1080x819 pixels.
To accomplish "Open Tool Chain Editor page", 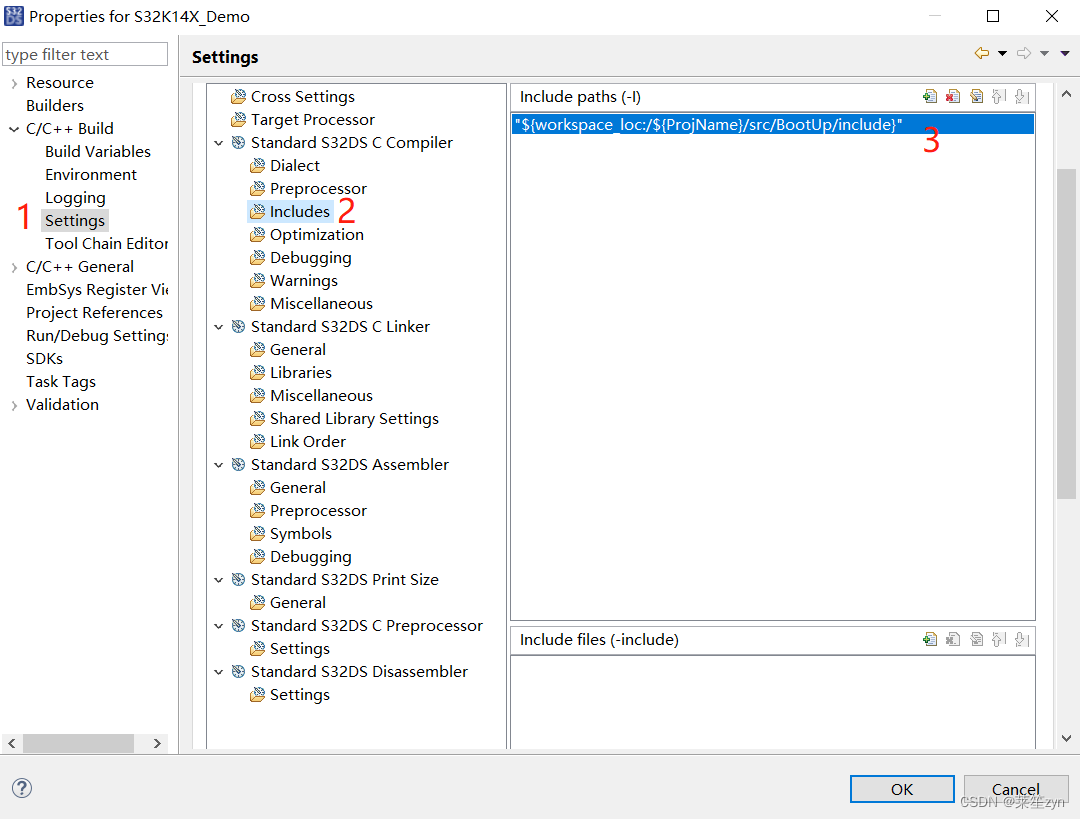I will (x=107, y=243).
